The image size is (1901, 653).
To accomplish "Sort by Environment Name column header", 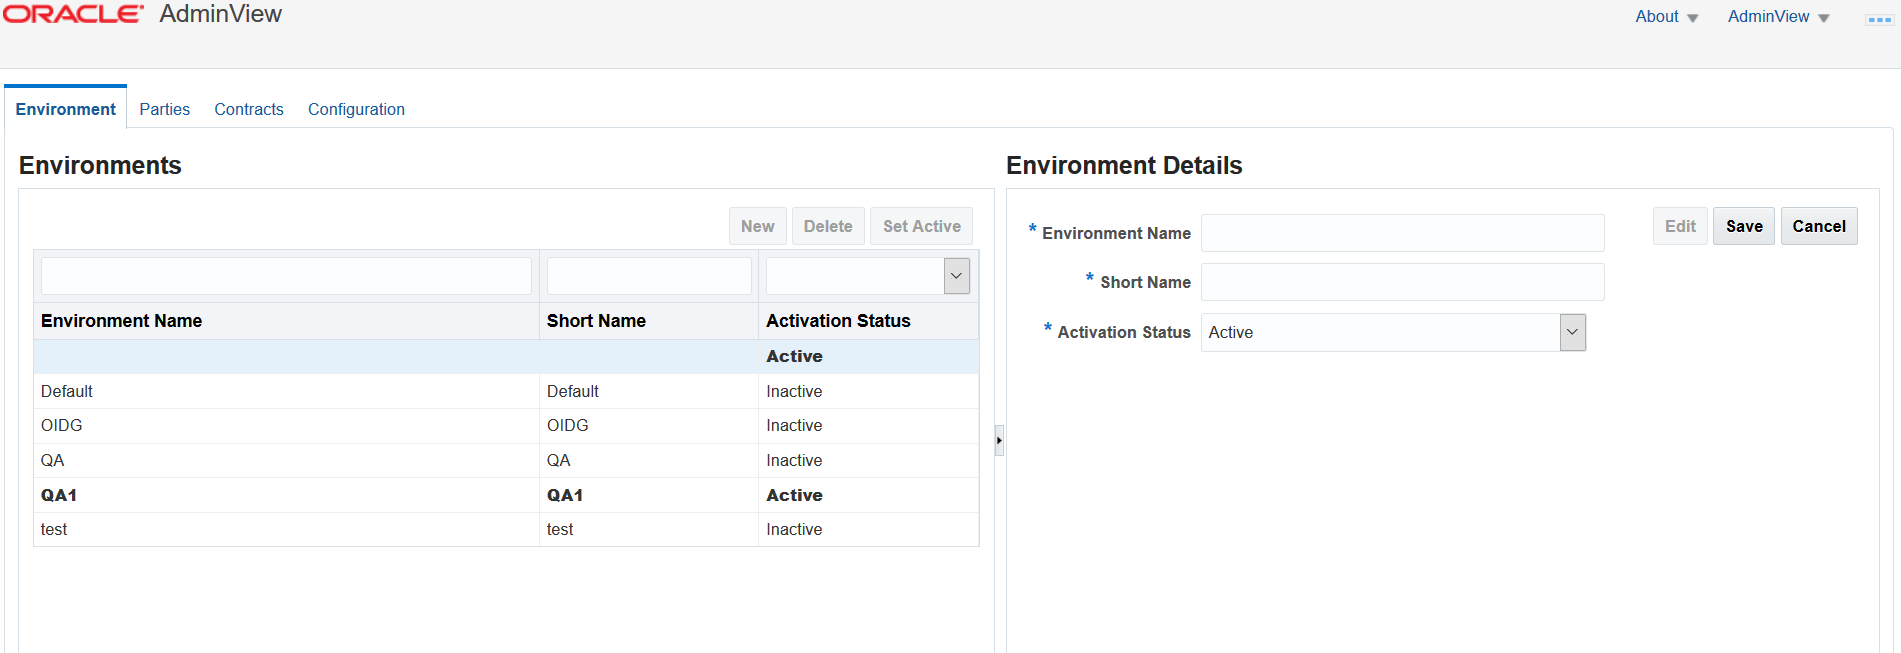I will pos(122,321).
